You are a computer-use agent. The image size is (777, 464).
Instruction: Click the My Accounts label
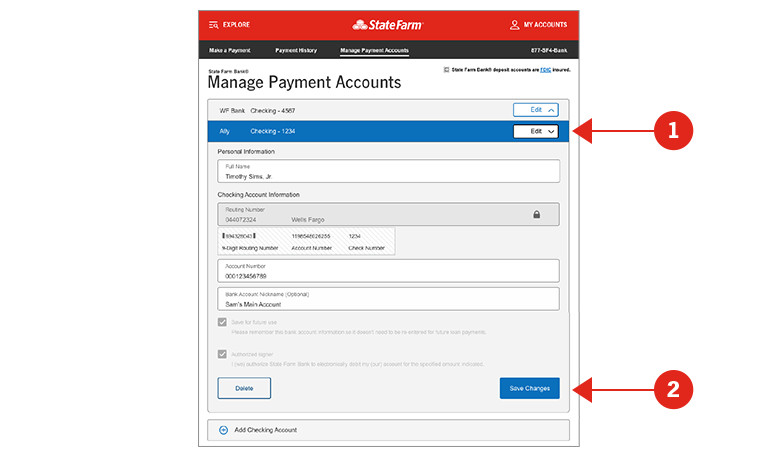click(x=546, y=25)
